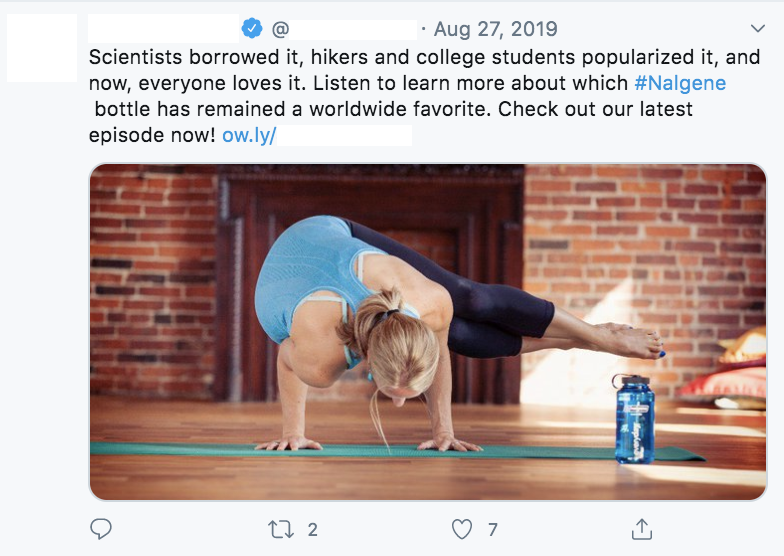Like the tweet with the heart icon
Screen dimensions: 784x556
(x=461, y=528)
